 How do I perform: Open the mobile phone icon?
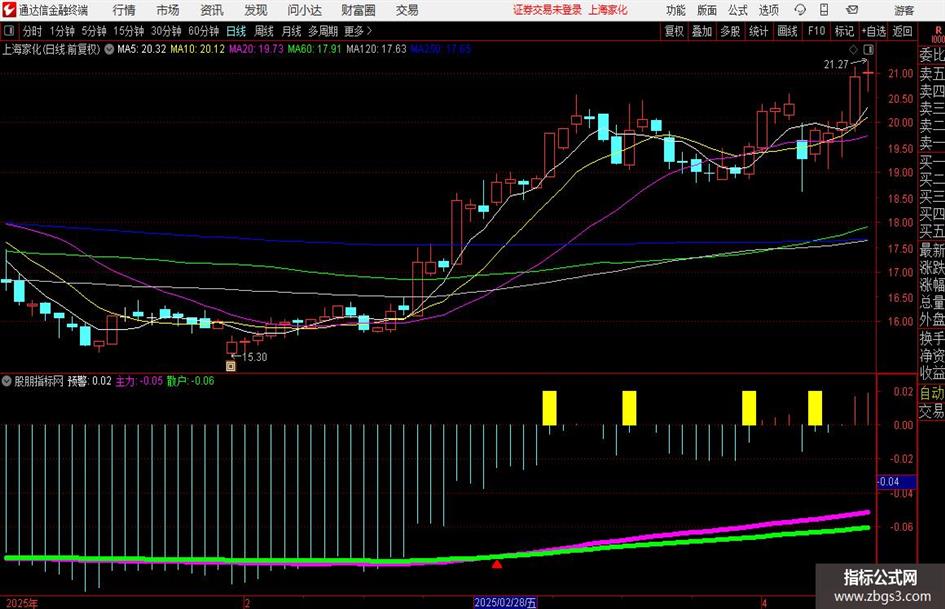pos(824,10)
